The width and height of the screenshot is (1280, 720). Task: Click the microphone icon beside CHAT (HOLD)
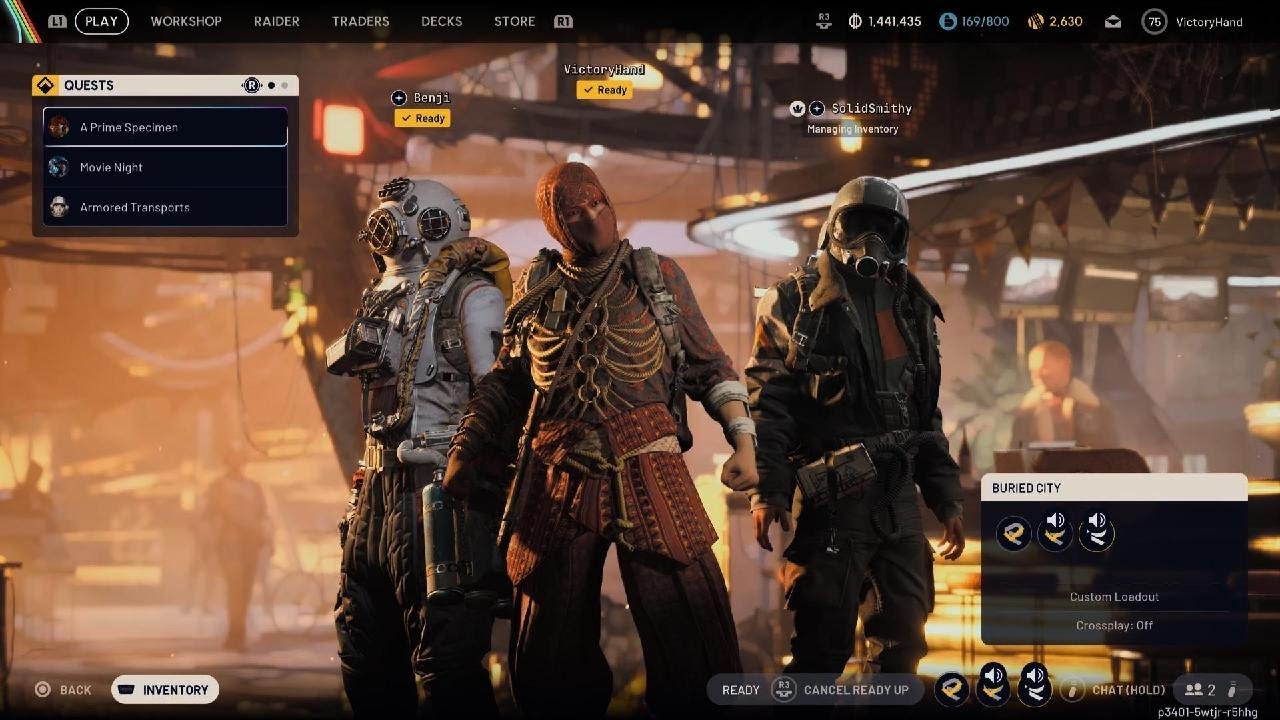pyautogui.click(x=1073, y=689)
